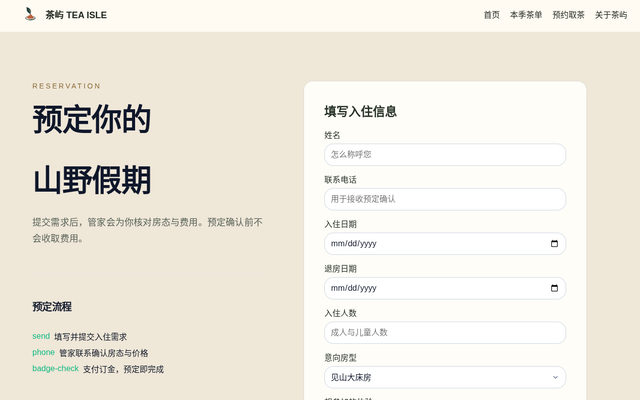This screenshot has width=640, height=400.
Task: Click the phone icon text in 预定流程
Action: (43, 352)
